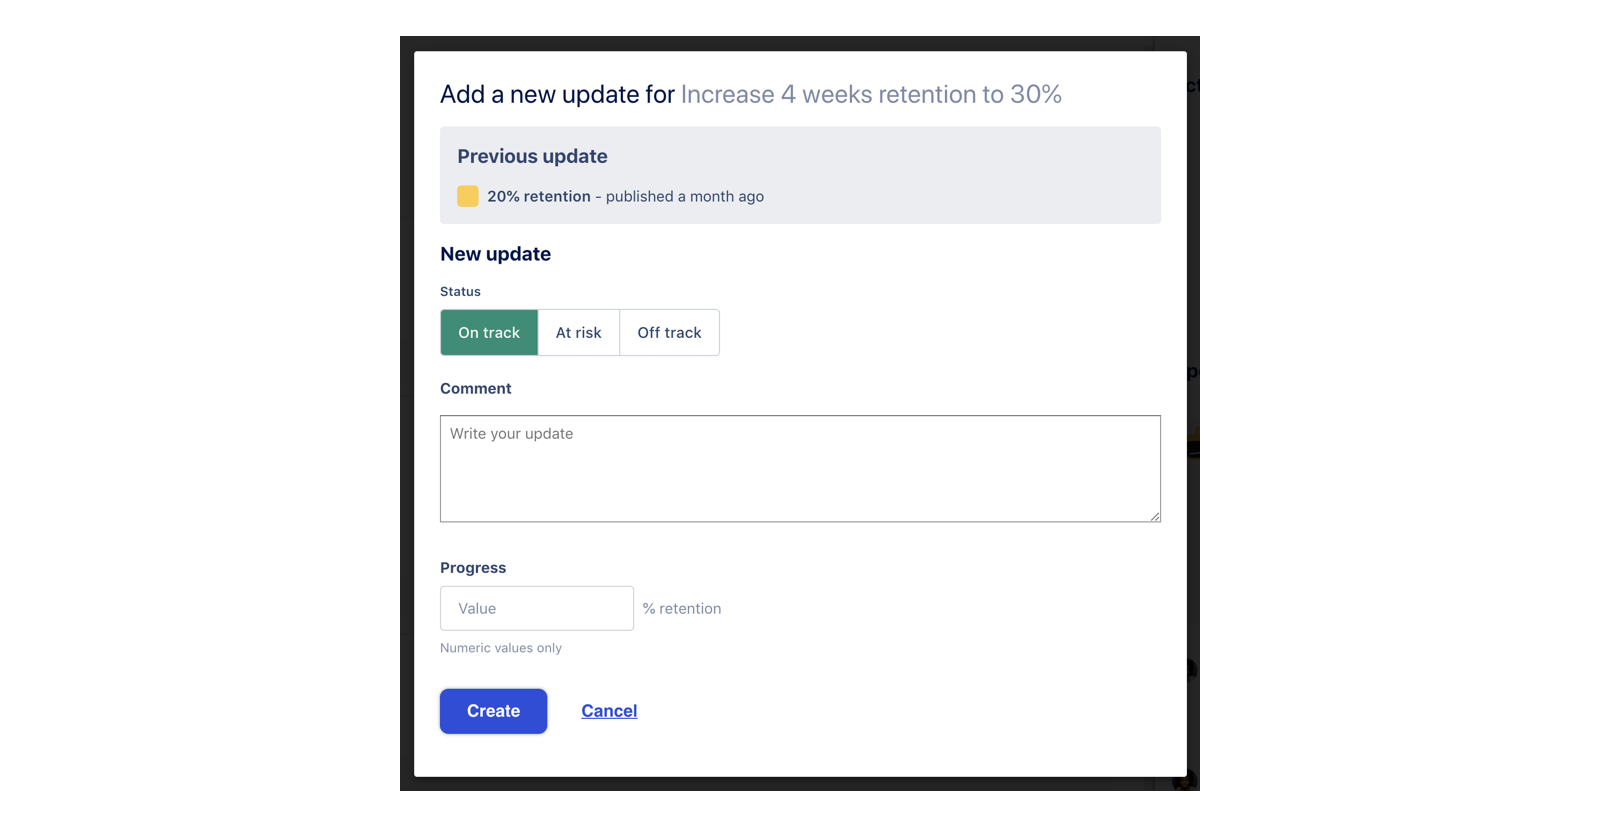Screen dimensions: 1600x826
Task: Click the Cancel link
Action: pyautogui.click(x=609, y=711)
